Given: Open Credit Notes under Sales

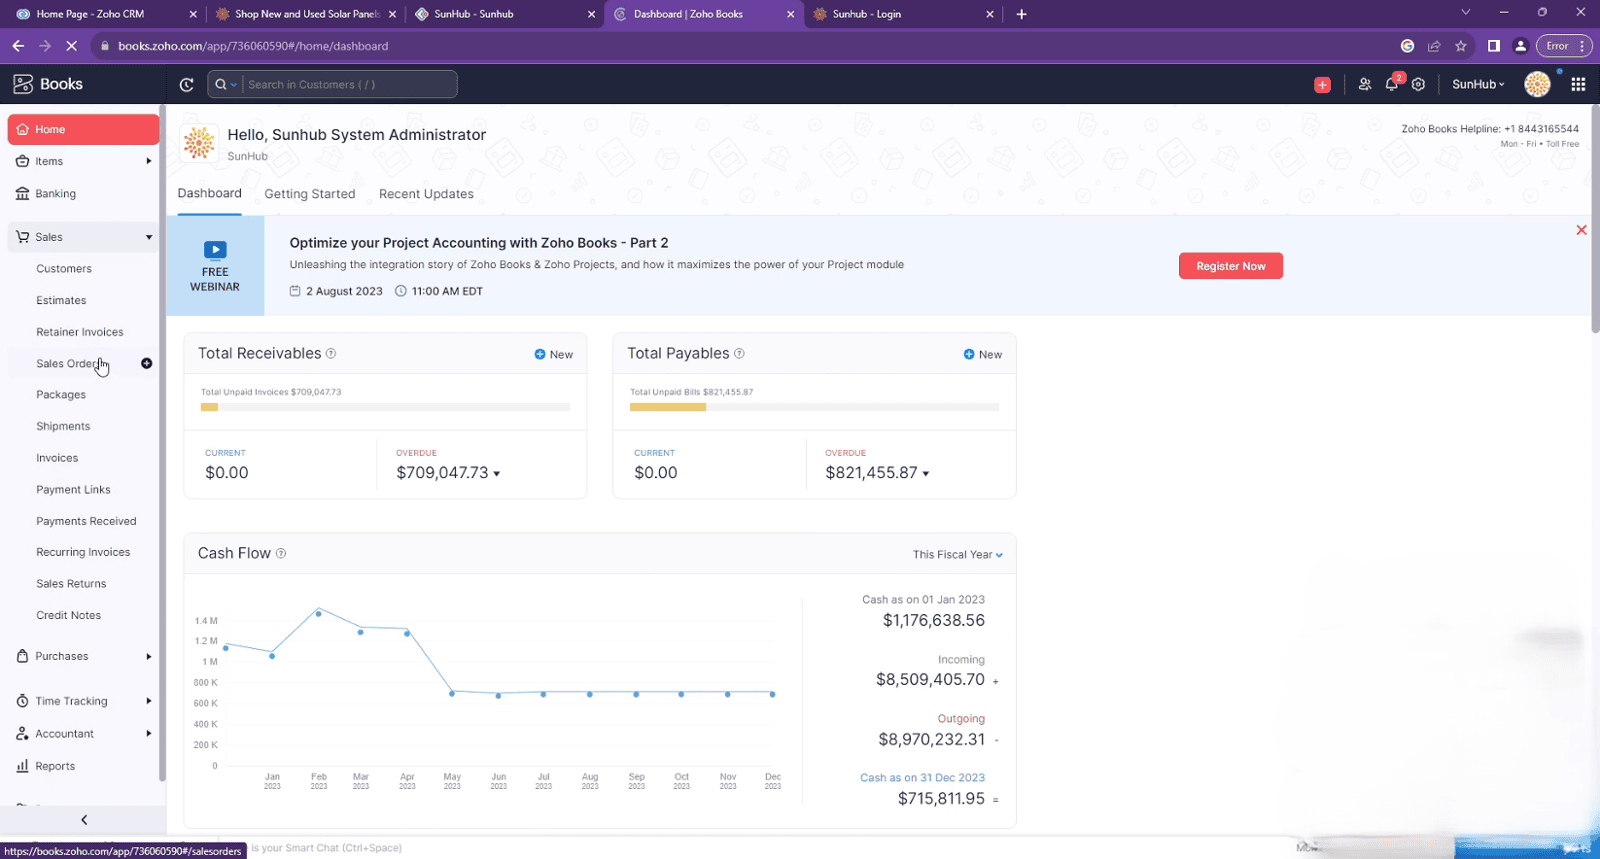Looking at the screenshot, I should coord(68,616).
